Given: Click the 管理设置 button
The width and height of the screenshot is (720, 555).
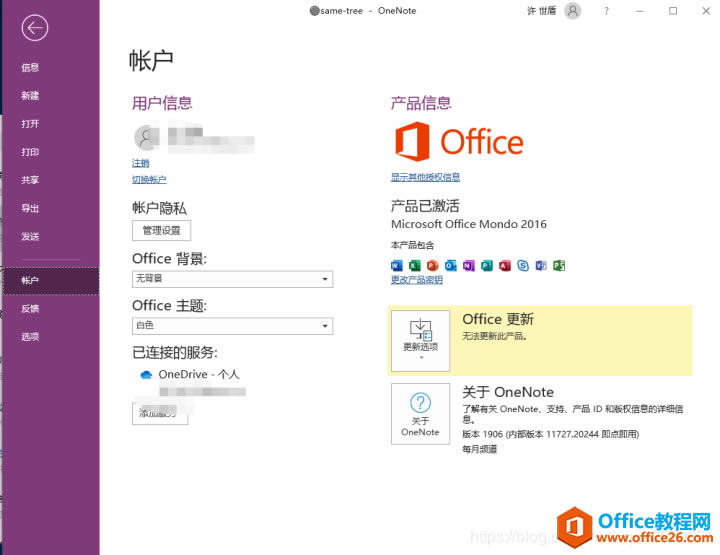Looking at the screenshot, I should click(161, 230).
